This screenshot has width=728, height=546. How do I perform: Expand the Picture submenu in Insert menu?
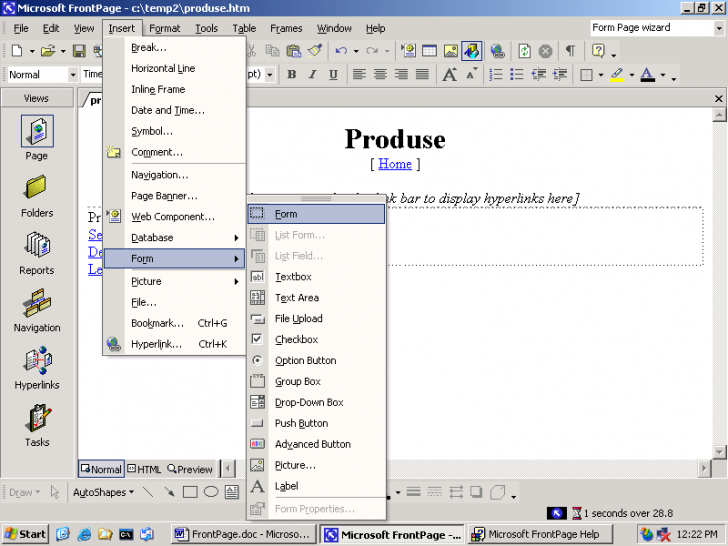coord(173,281)
